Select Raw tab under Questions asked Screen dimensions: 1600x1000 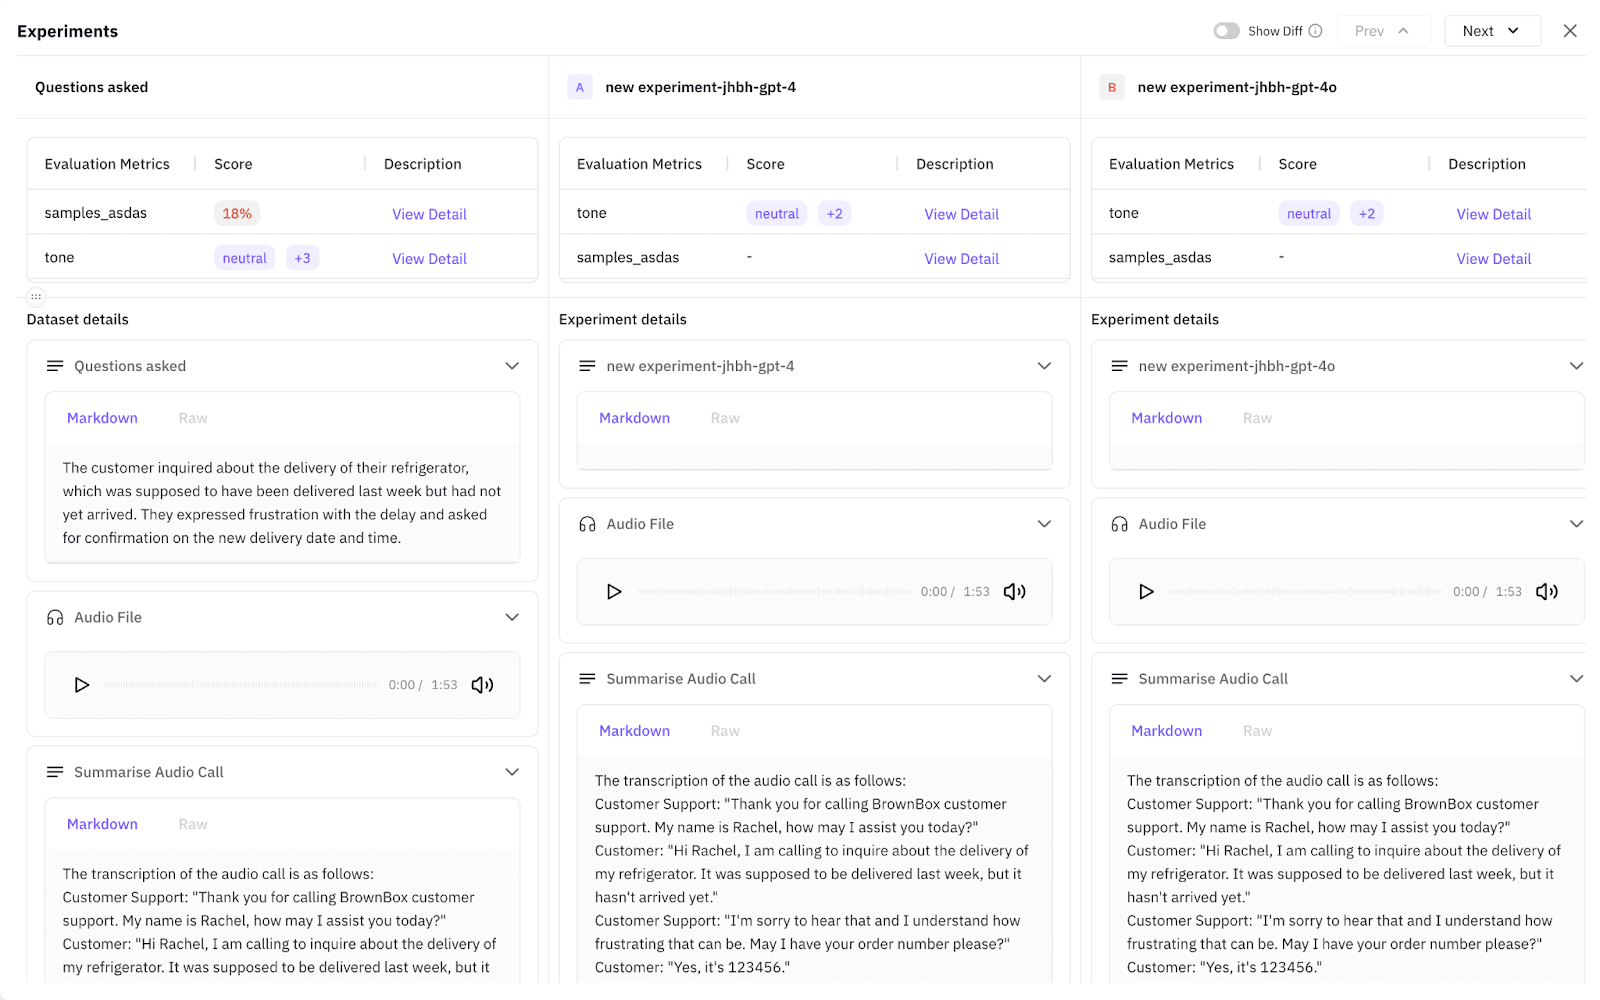(x=193, y=418)
